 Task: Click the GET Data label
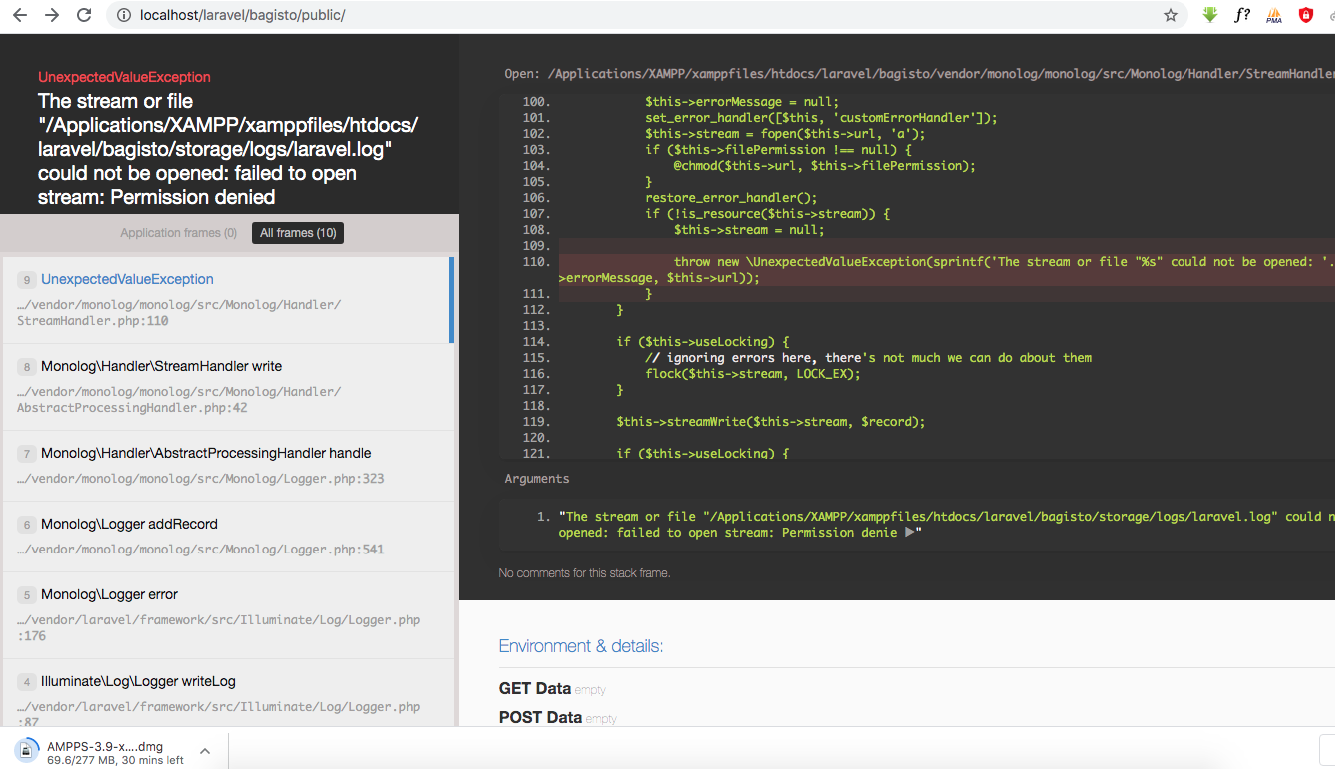pyautogui.click(x=535, y=688)
